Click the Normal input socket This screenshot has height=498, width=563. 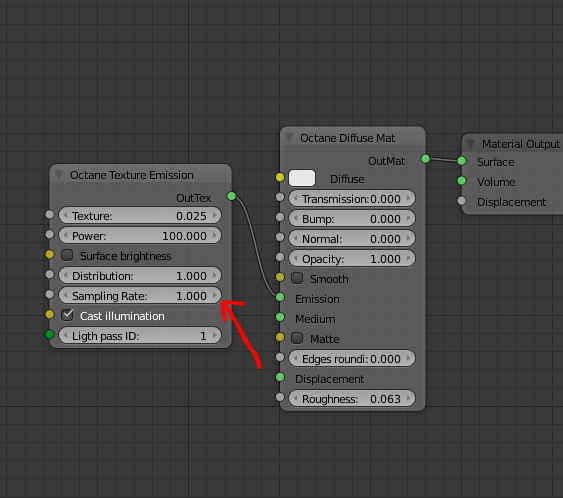[x=280, y=237]
